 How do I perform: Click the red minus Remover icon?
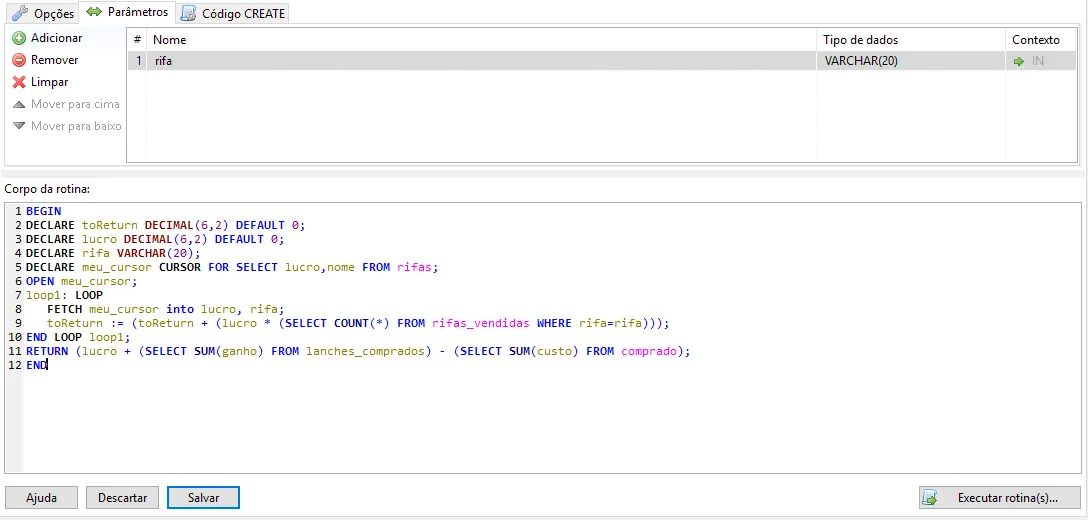(19, 60)
